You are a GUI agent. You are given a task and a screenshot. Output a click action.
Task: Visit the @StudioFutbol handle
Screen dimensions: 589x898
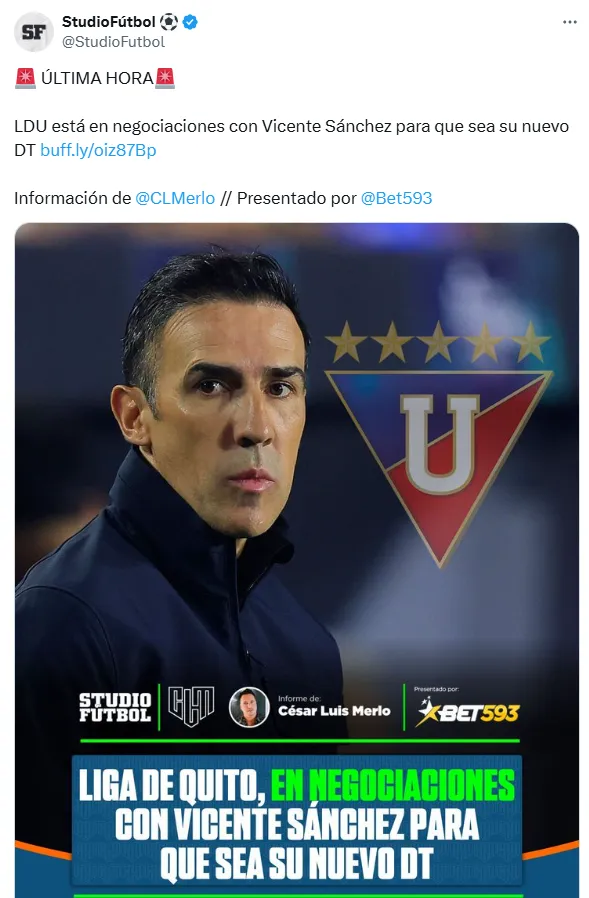113,42
